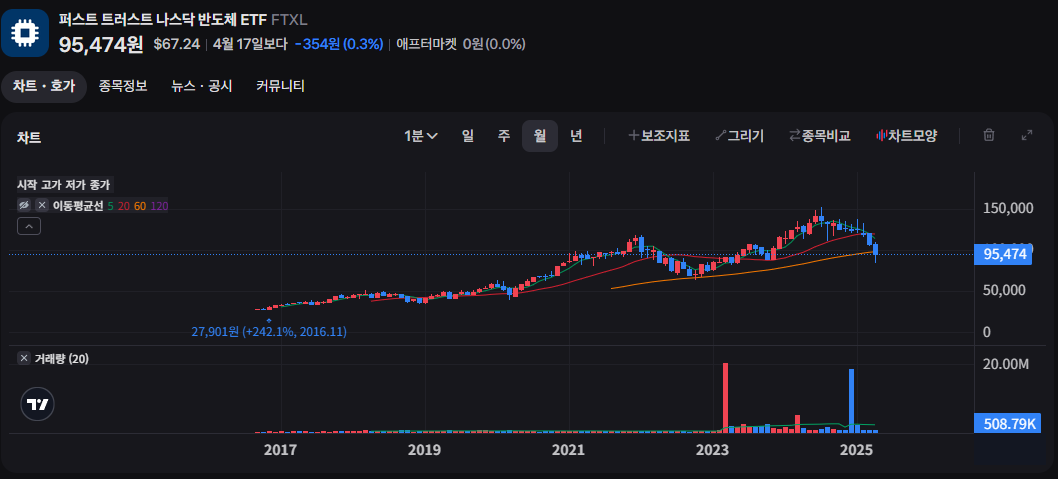Switch to the 커뮤니티 tab
1058x479 pixels.
point(280,86)
